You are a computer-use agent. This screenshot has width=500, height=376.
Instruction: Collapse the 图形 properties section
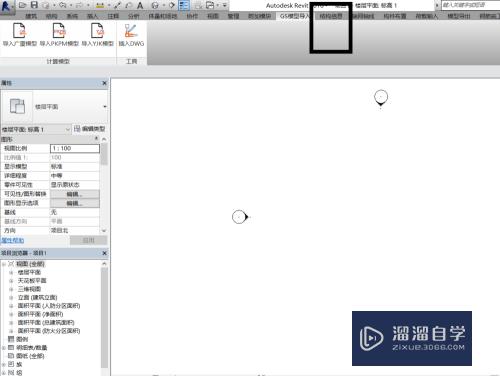pyautogui.click(x=97, y=139)
